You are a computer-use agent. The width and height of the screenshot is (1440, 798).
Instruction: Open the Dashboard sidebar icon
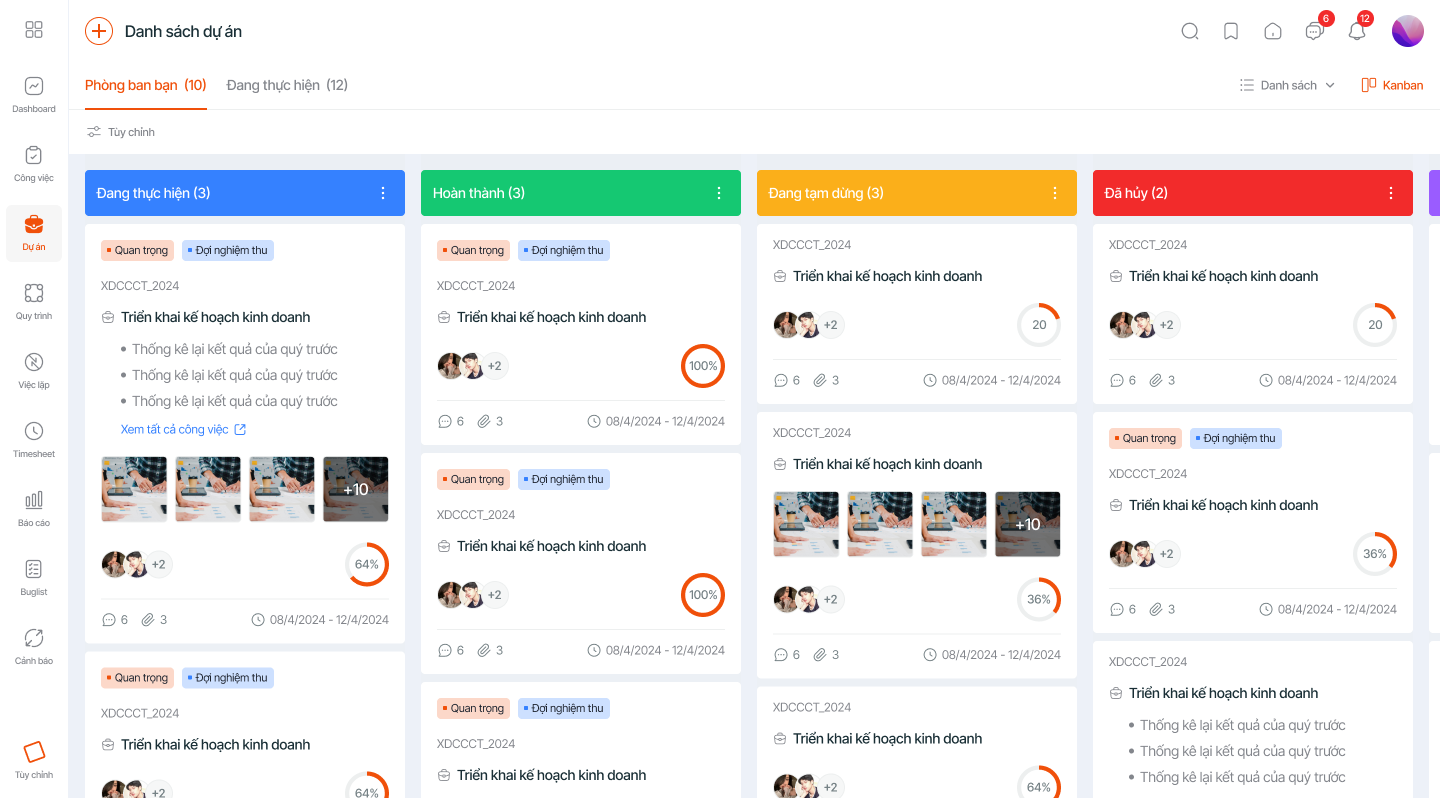34,87
